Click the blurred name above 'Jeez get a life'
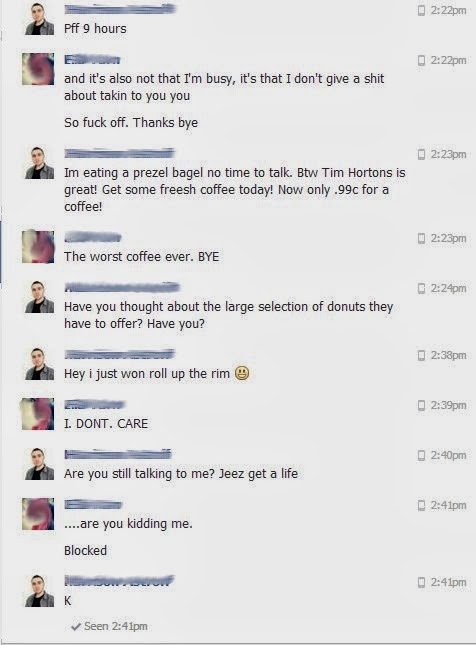Image resolution: width=476 pixels, height=645 pixels. click(x=118, y=454)
